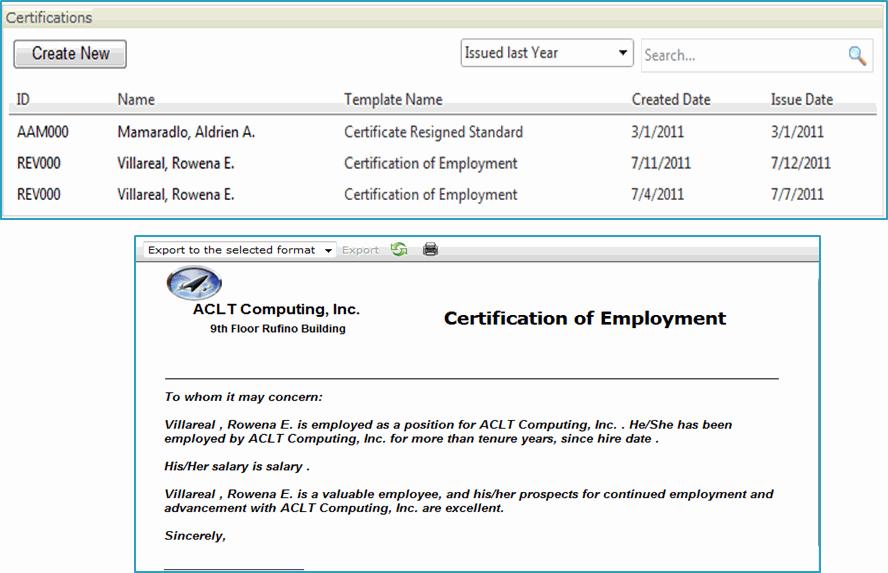The width and height of the screenshot is (888, 573).
Task: Click the Create New button
Action: [70, 54]
